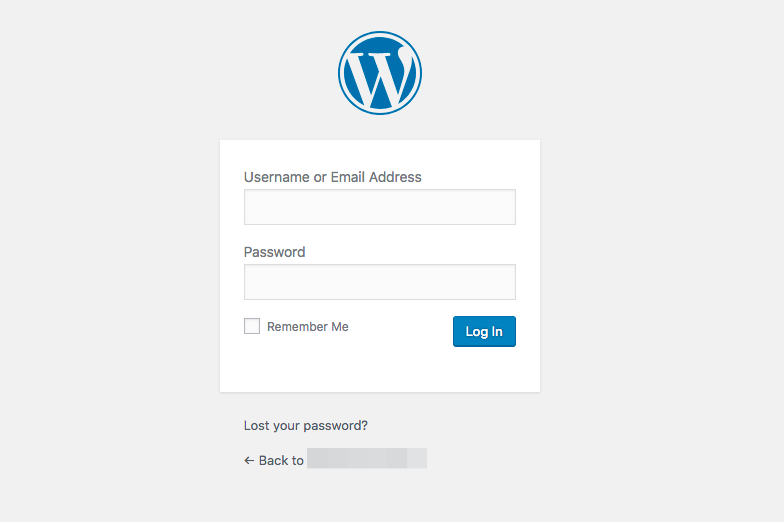Tick the Remember Me checkbox
Viewport: 784px width, 522px height.
[x=252, y=326]
